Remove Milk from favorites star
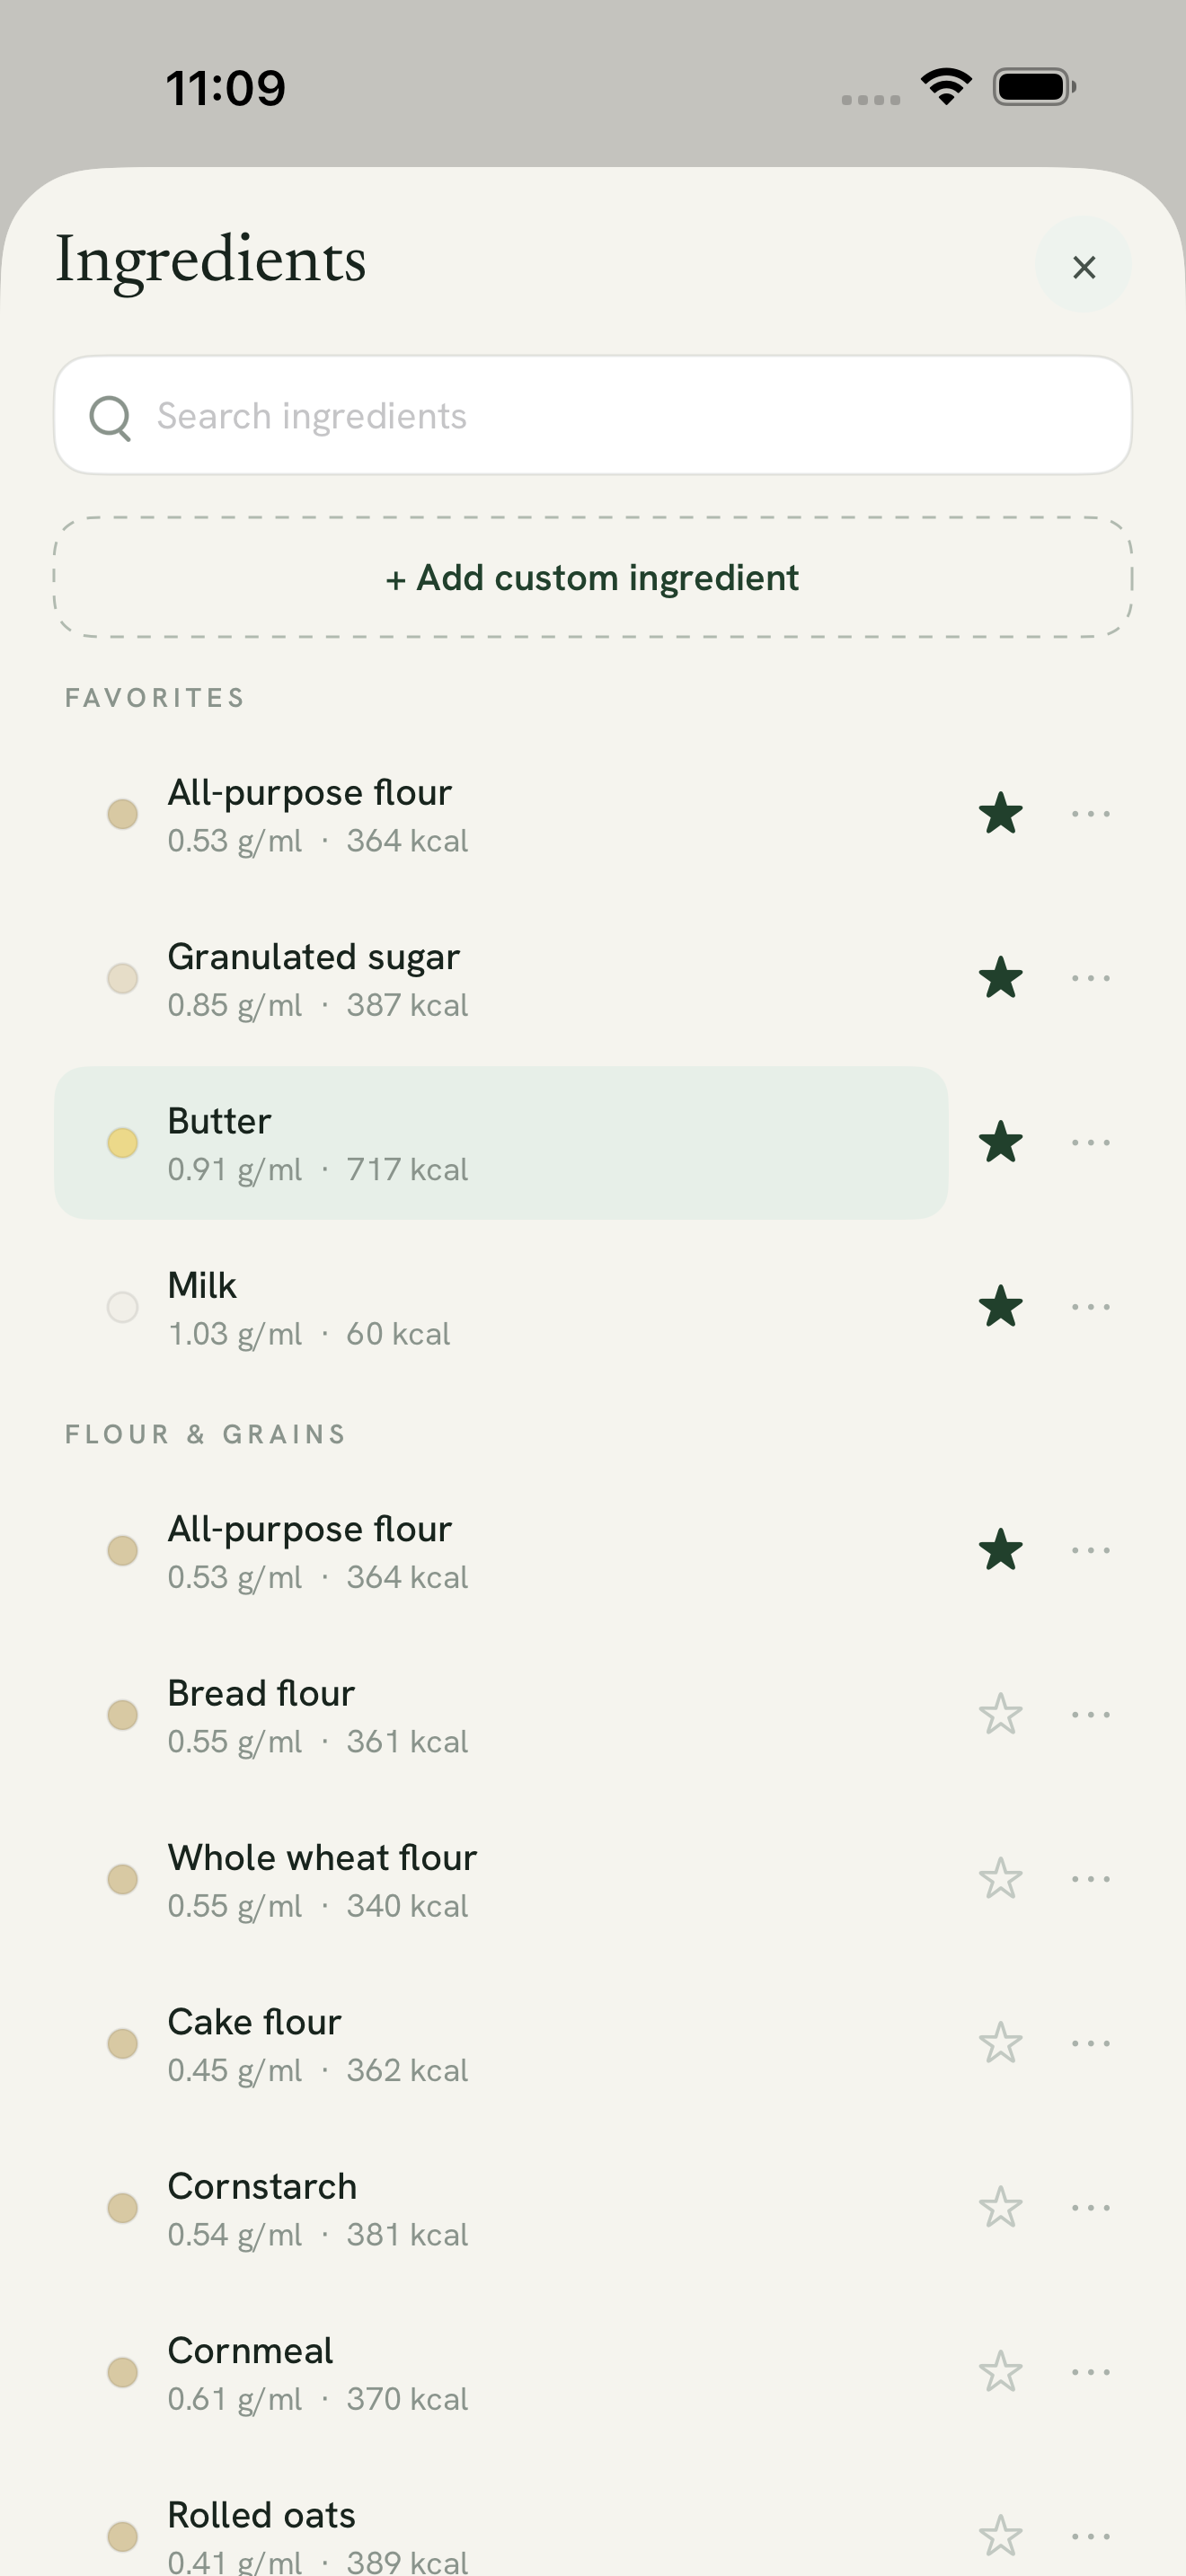 click(x=1000, y=1307)
